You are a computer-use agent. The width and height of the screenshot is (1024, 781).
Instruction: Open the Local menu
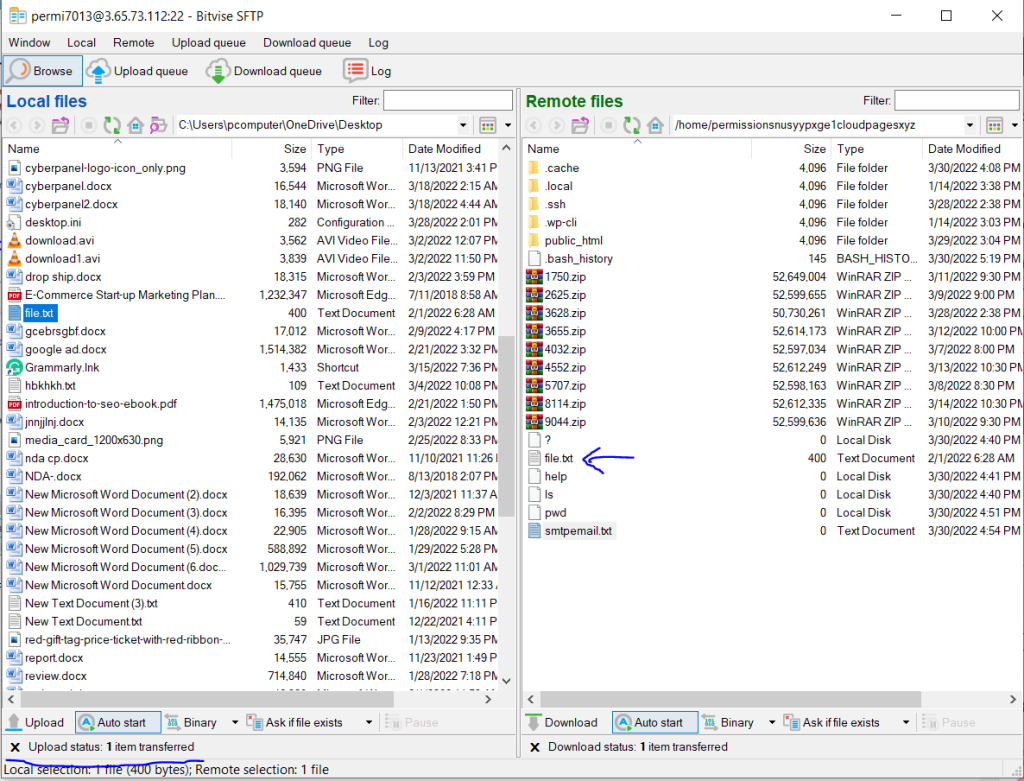pyautogui.click(x=81, y=42)
